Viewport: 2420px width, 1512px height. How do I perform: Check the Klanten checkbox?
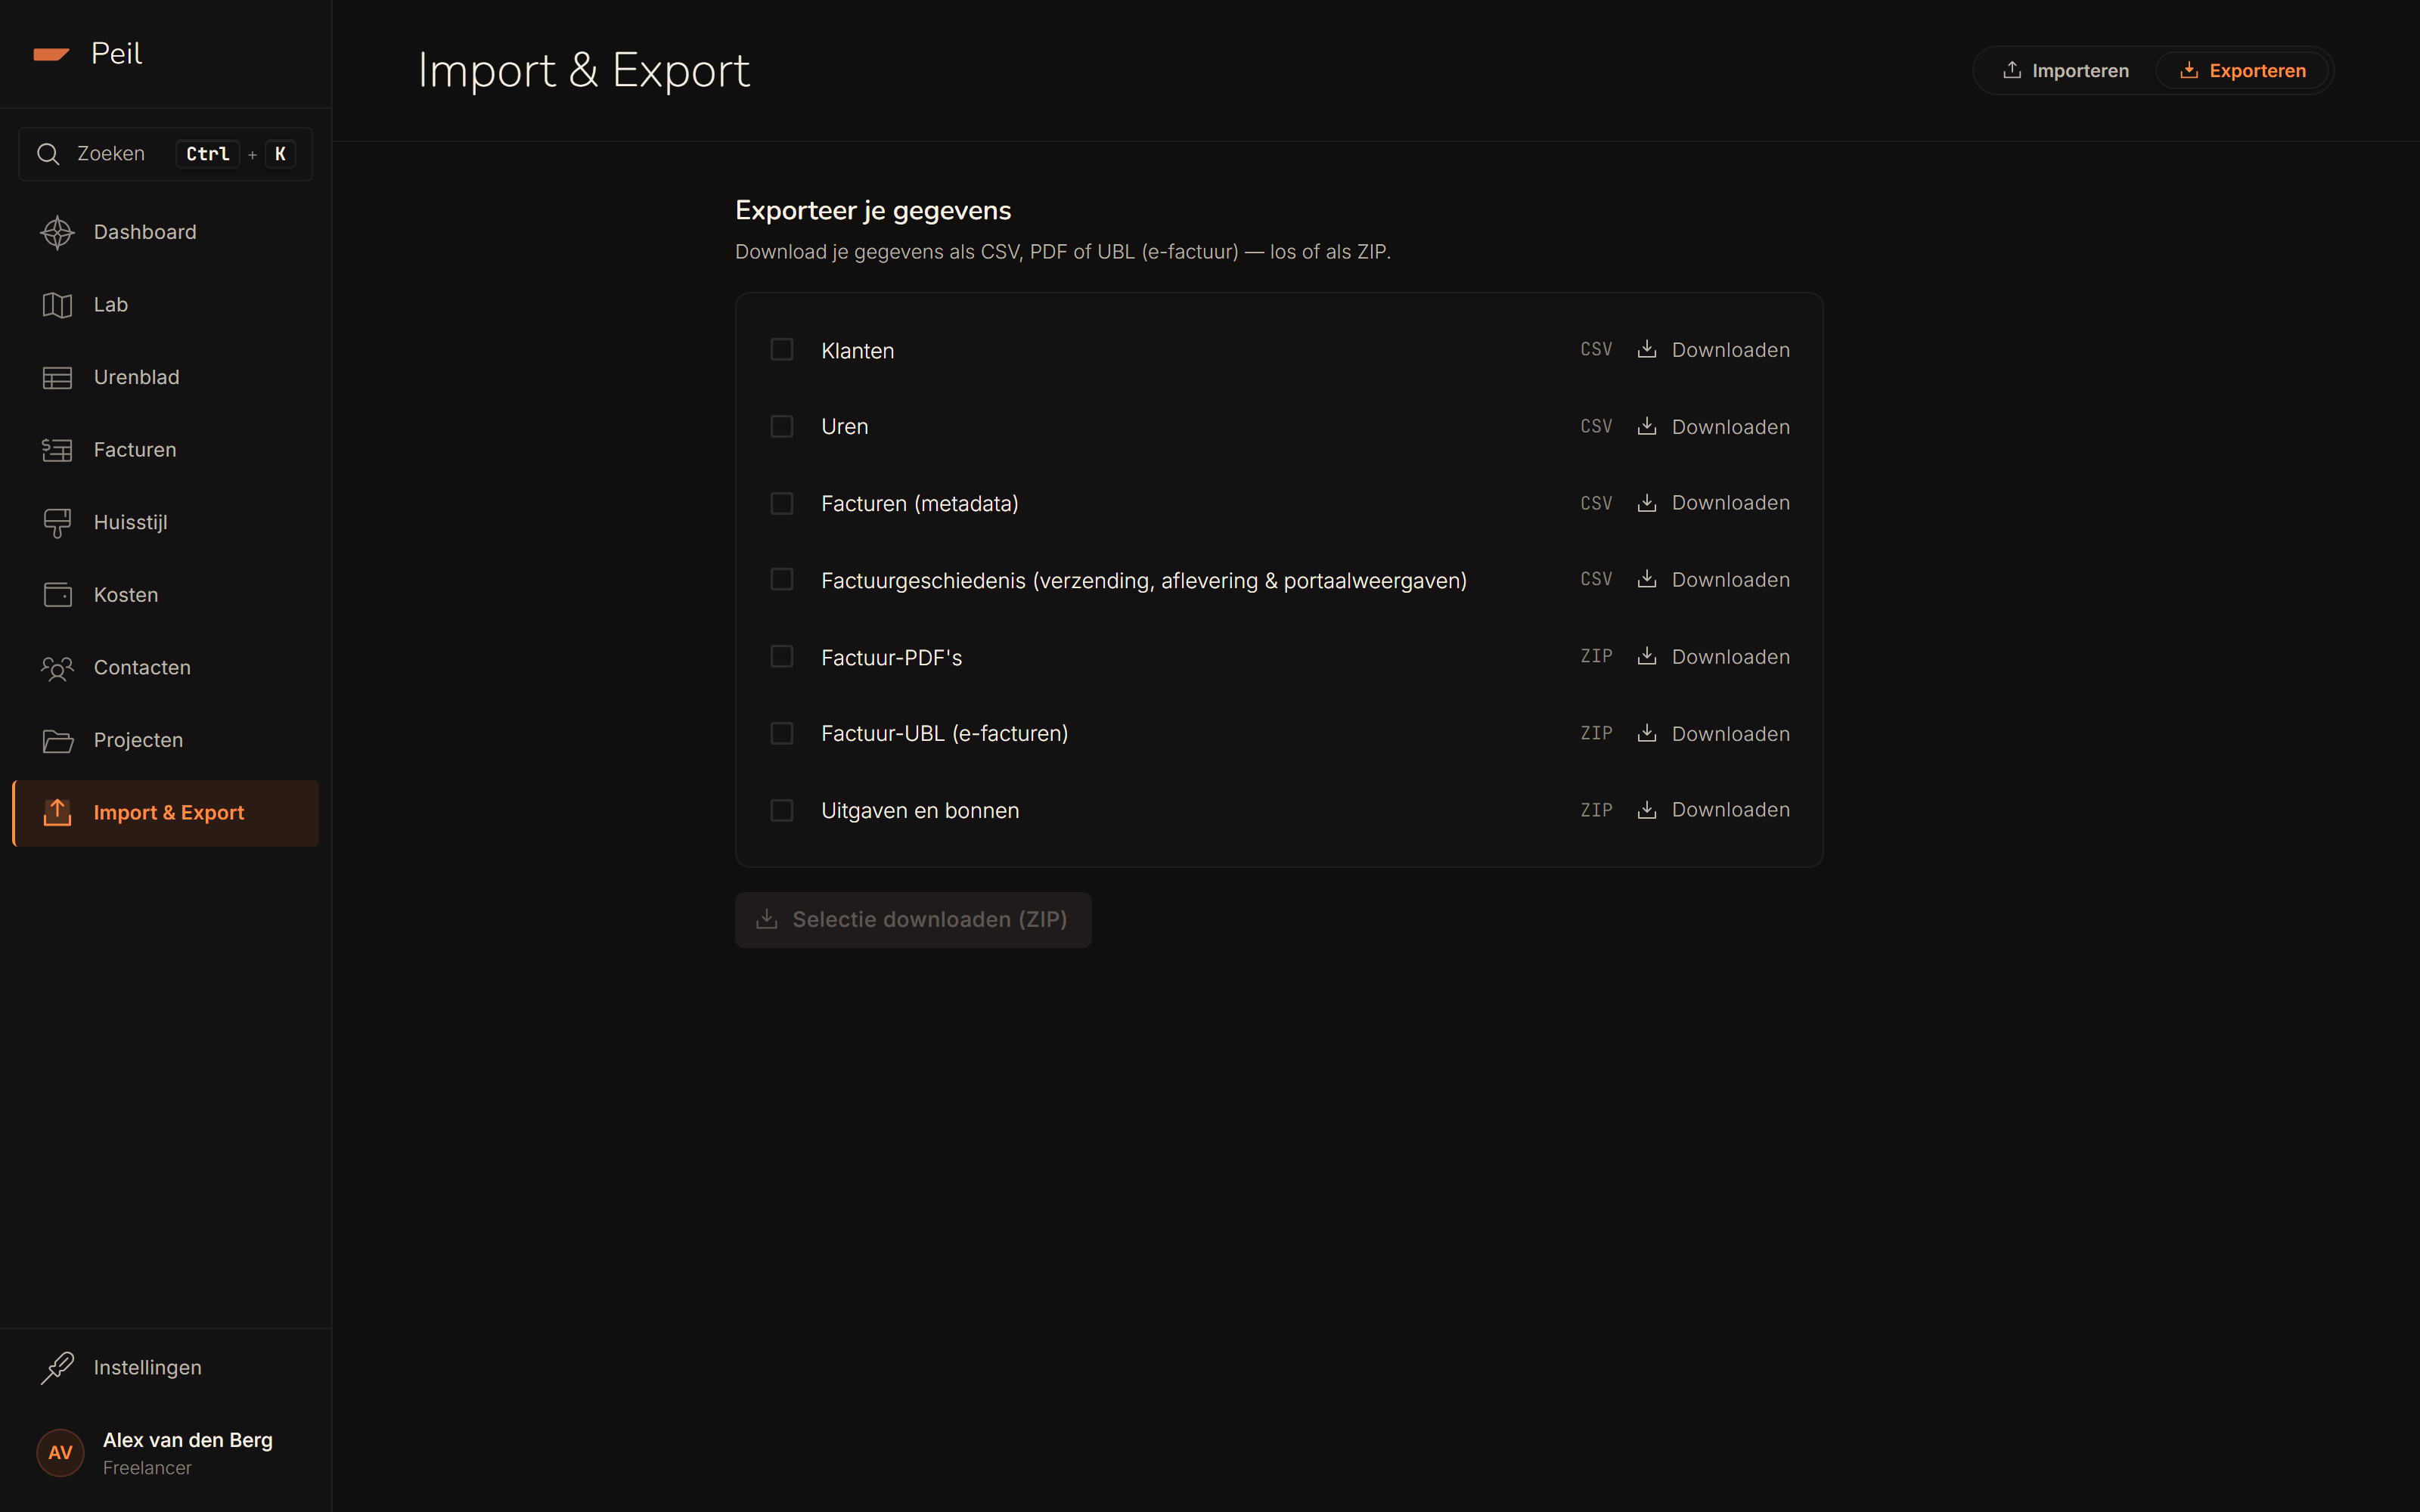(782, 349)
